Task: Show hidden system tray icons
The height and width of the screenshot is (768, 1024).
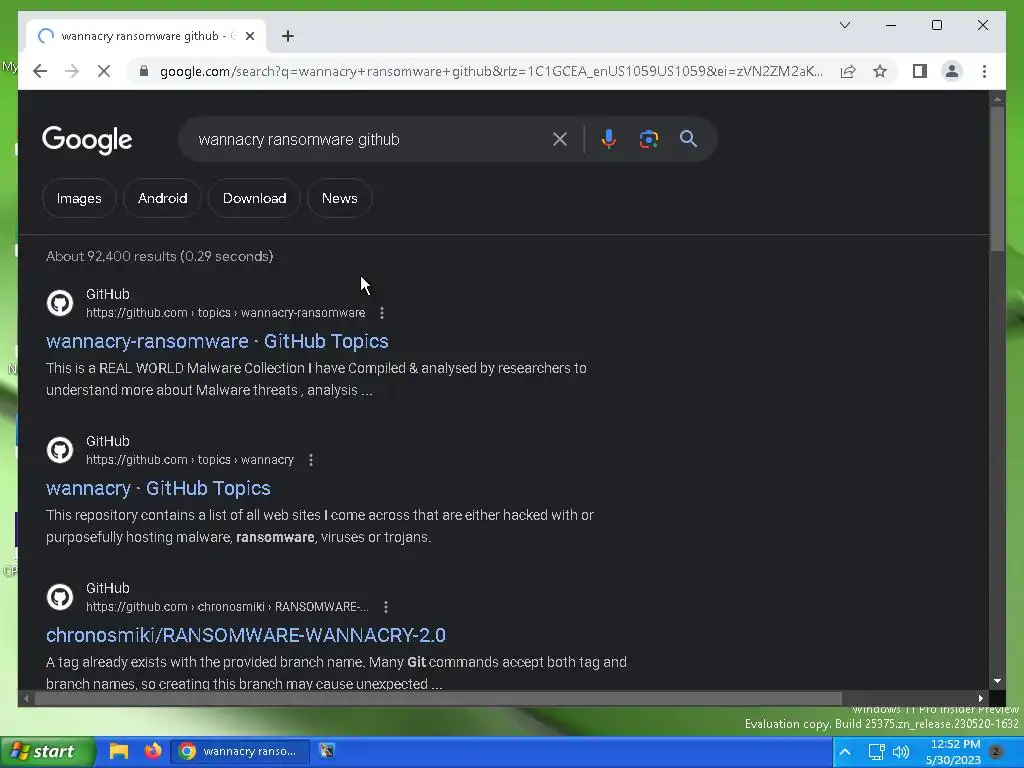Action: [844, 752]
